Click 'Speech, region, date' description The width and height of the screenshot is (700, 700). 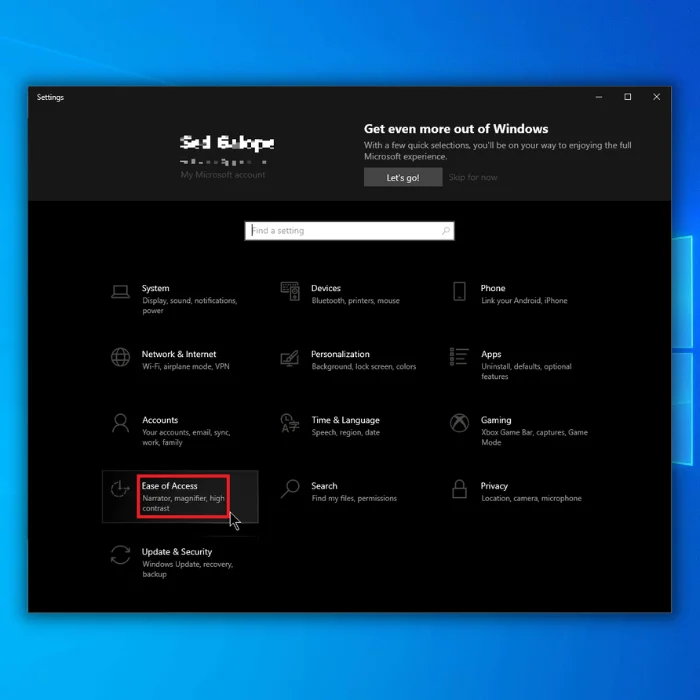[x=346, y=432]
